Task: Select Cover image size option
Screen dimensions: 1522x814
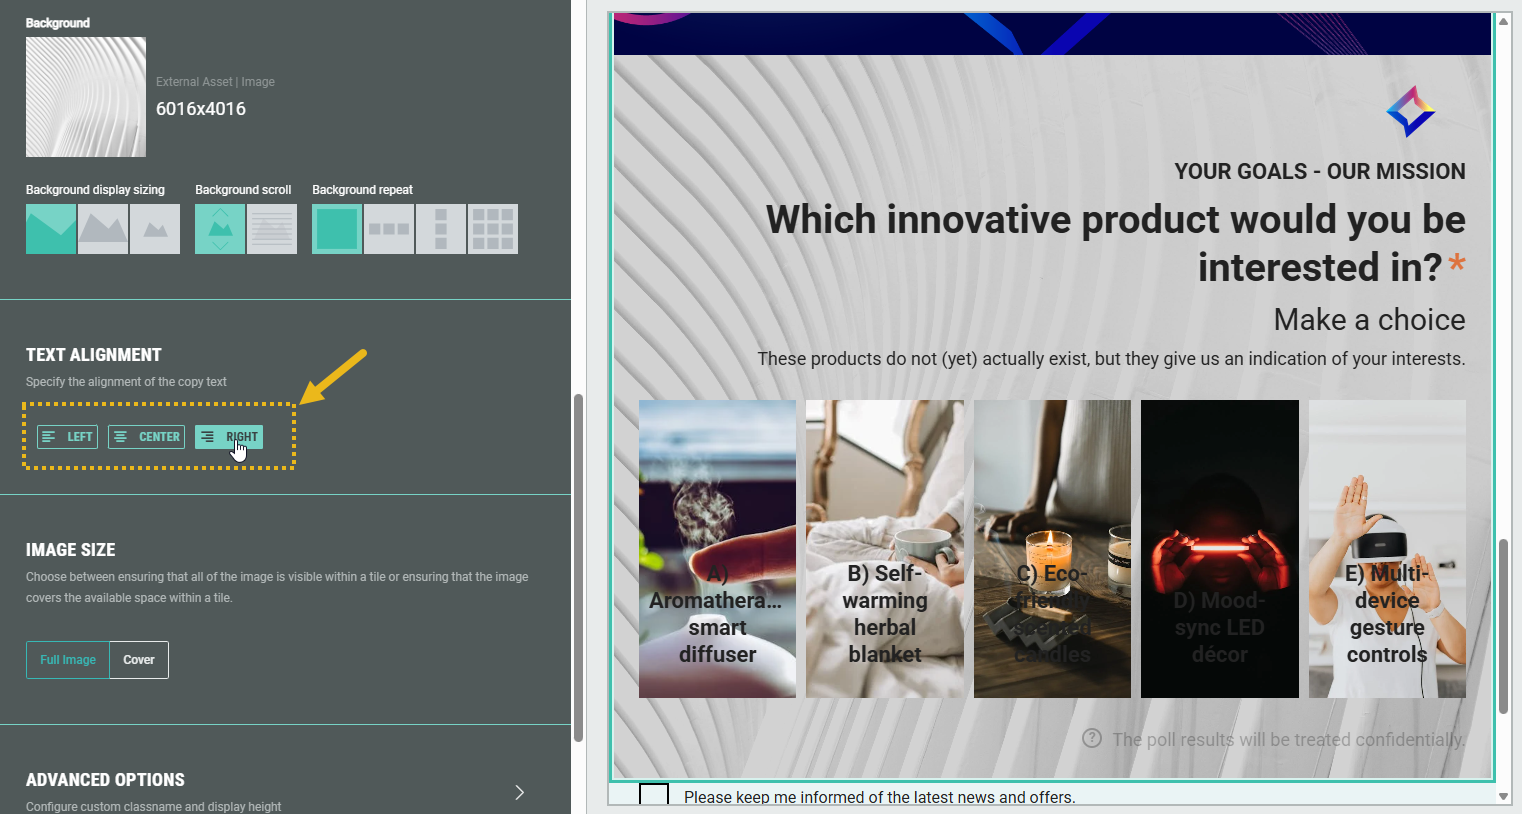Action: tap(139, 660)
